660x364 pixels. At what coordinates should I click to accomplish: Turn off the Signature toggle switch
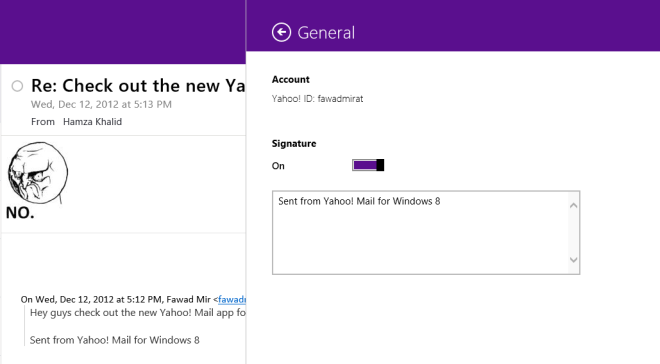(x=368, y=165)
